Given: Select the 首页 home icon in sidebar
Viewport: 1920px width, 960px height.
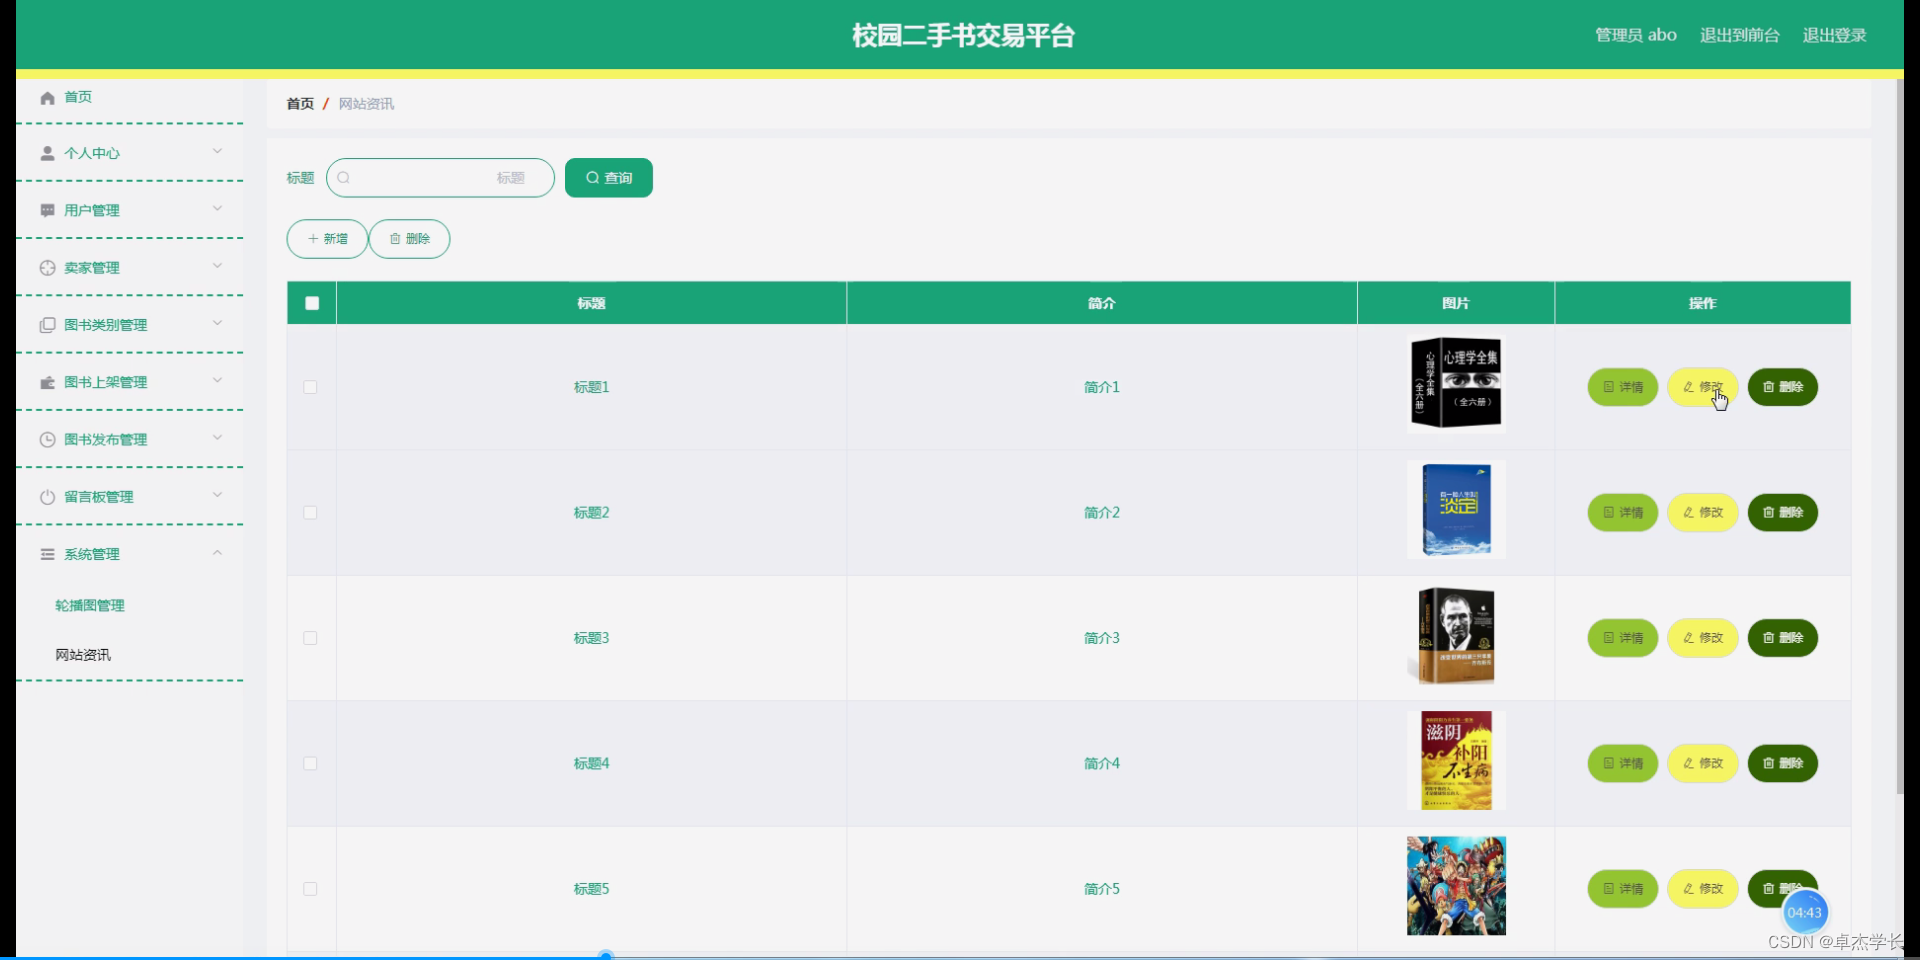Looking at the screenshot, I should coord(46,97).
